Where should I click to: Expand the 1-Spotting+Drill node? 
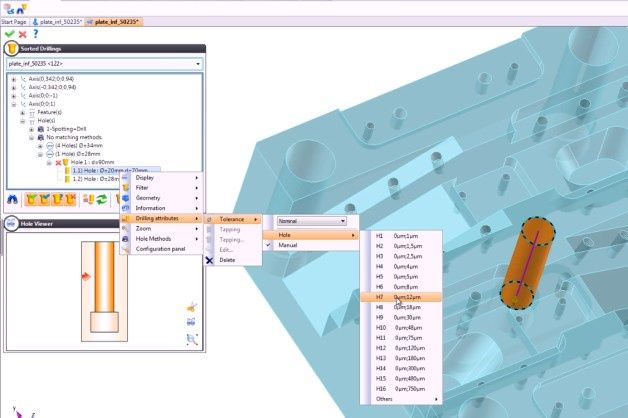click(x=32, y=129)
